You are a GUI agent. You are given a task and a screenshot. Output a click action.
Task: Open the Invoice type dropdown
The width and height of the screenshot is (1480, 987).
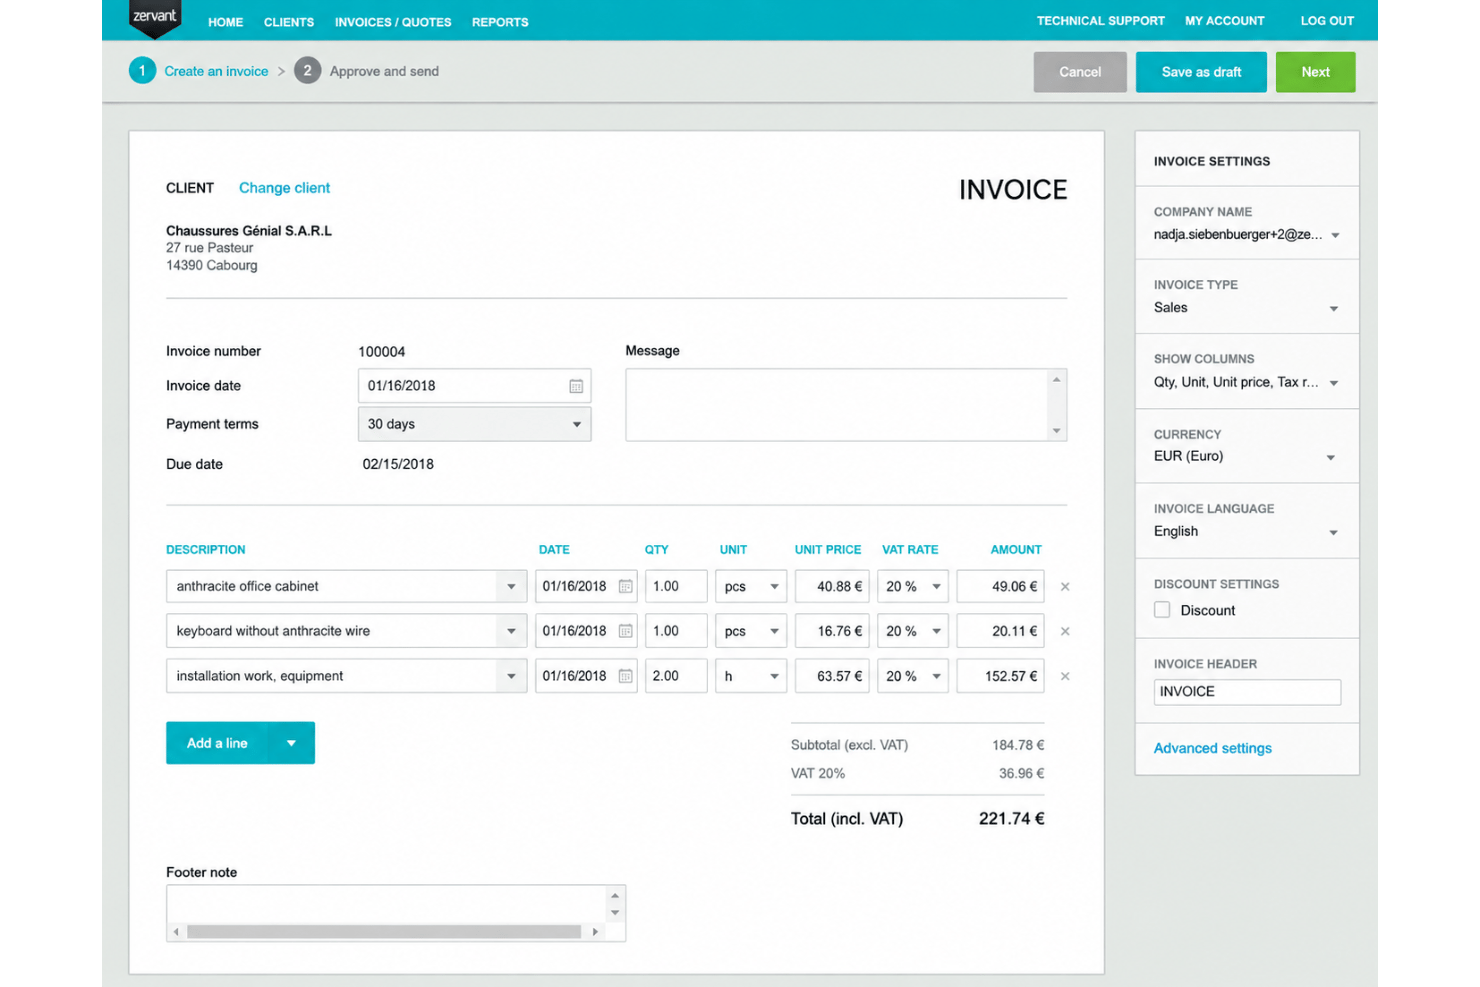pyautogui.click(x=1247, y=308)
